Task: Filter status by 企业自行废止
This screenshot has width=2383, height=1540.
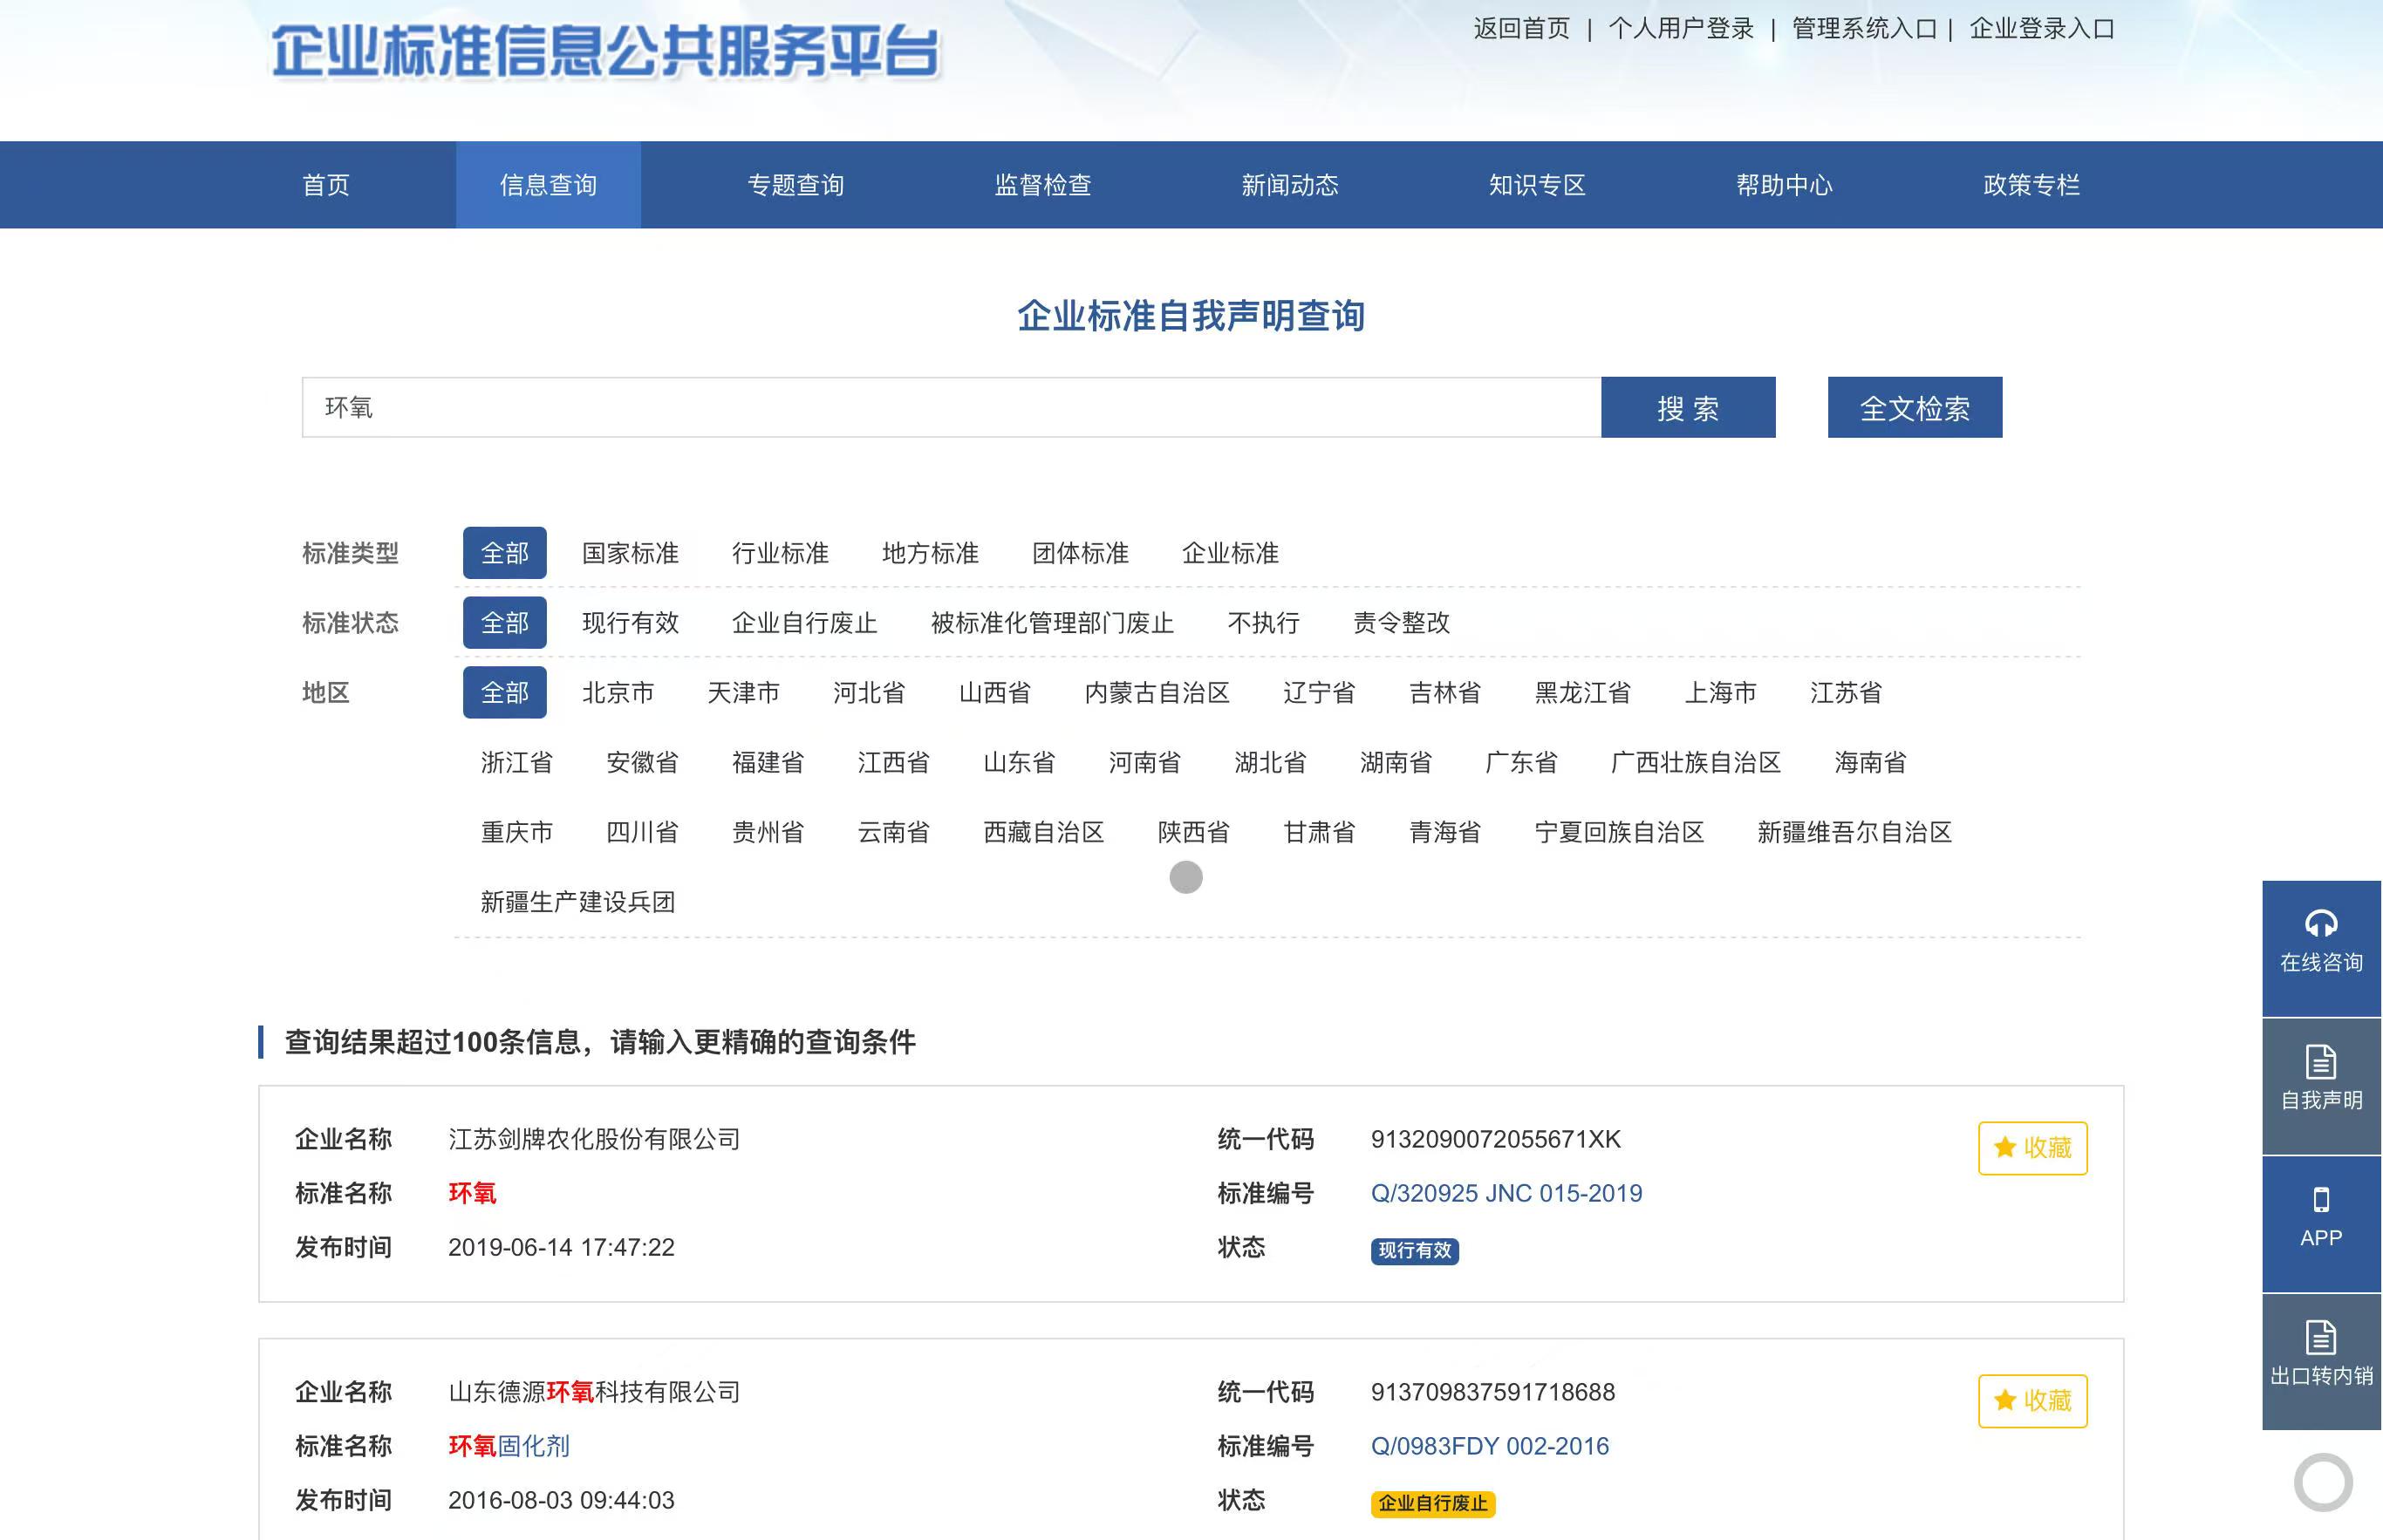Action: pyautogui.click(x=805, y=623)
